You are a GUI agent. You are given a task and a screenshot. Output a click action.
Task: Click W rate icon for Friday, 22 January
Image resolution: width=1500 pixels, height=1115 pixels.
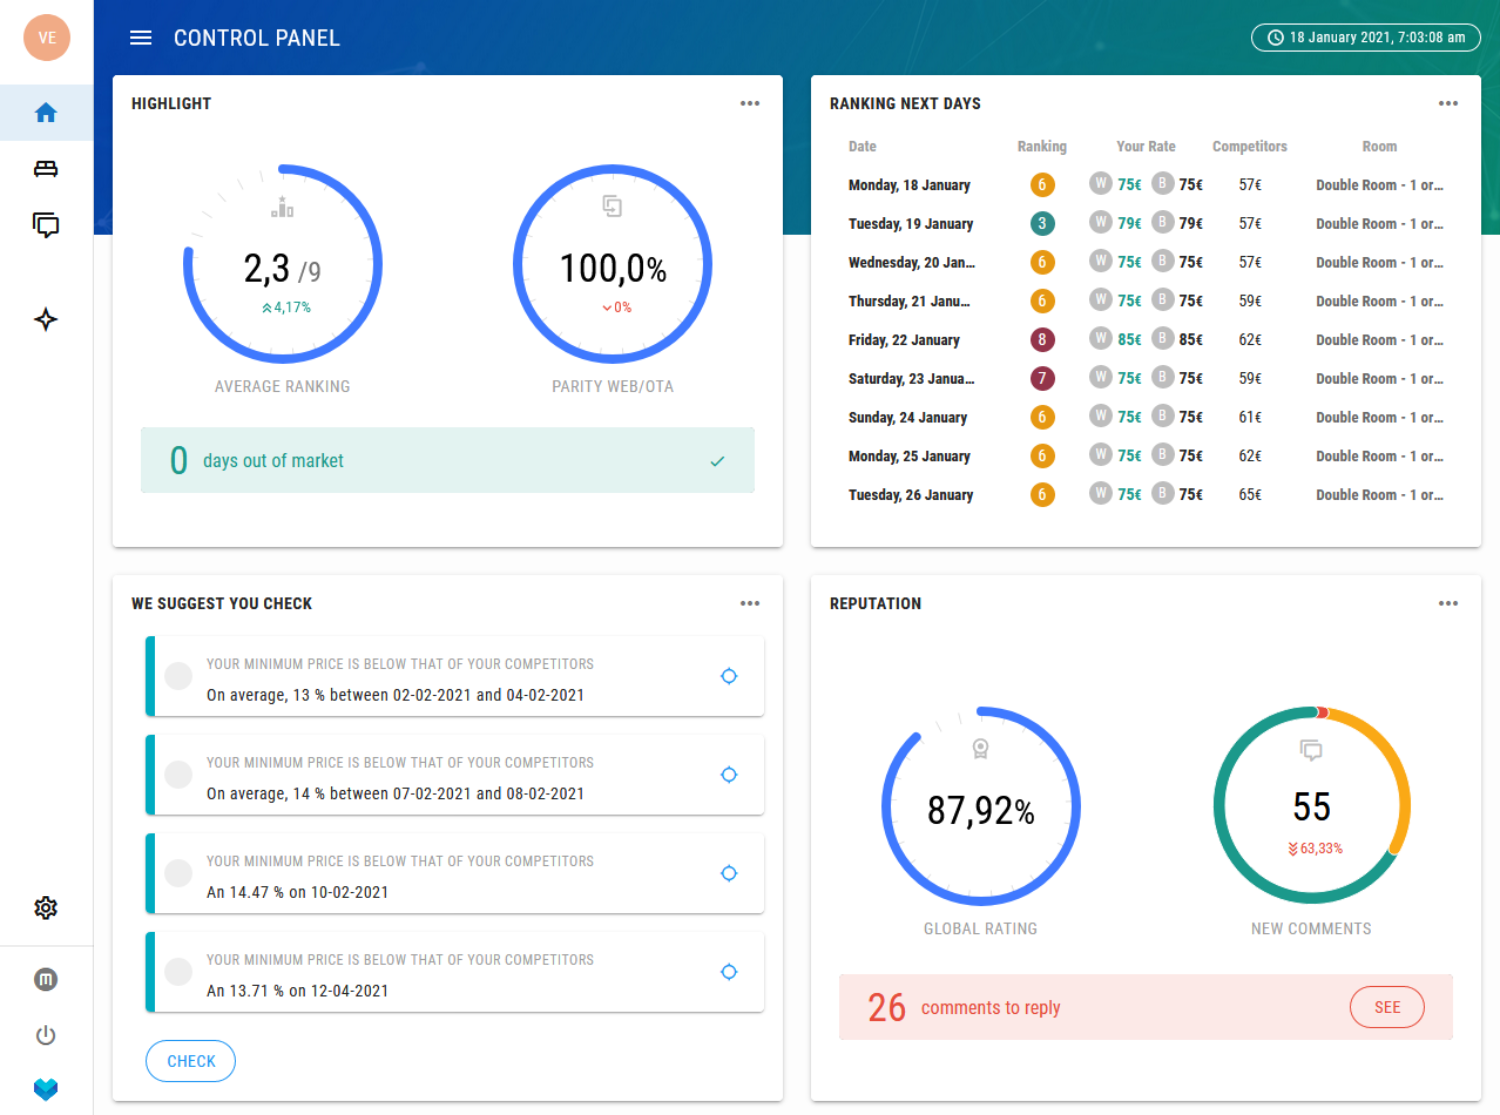click(1101, 338)
